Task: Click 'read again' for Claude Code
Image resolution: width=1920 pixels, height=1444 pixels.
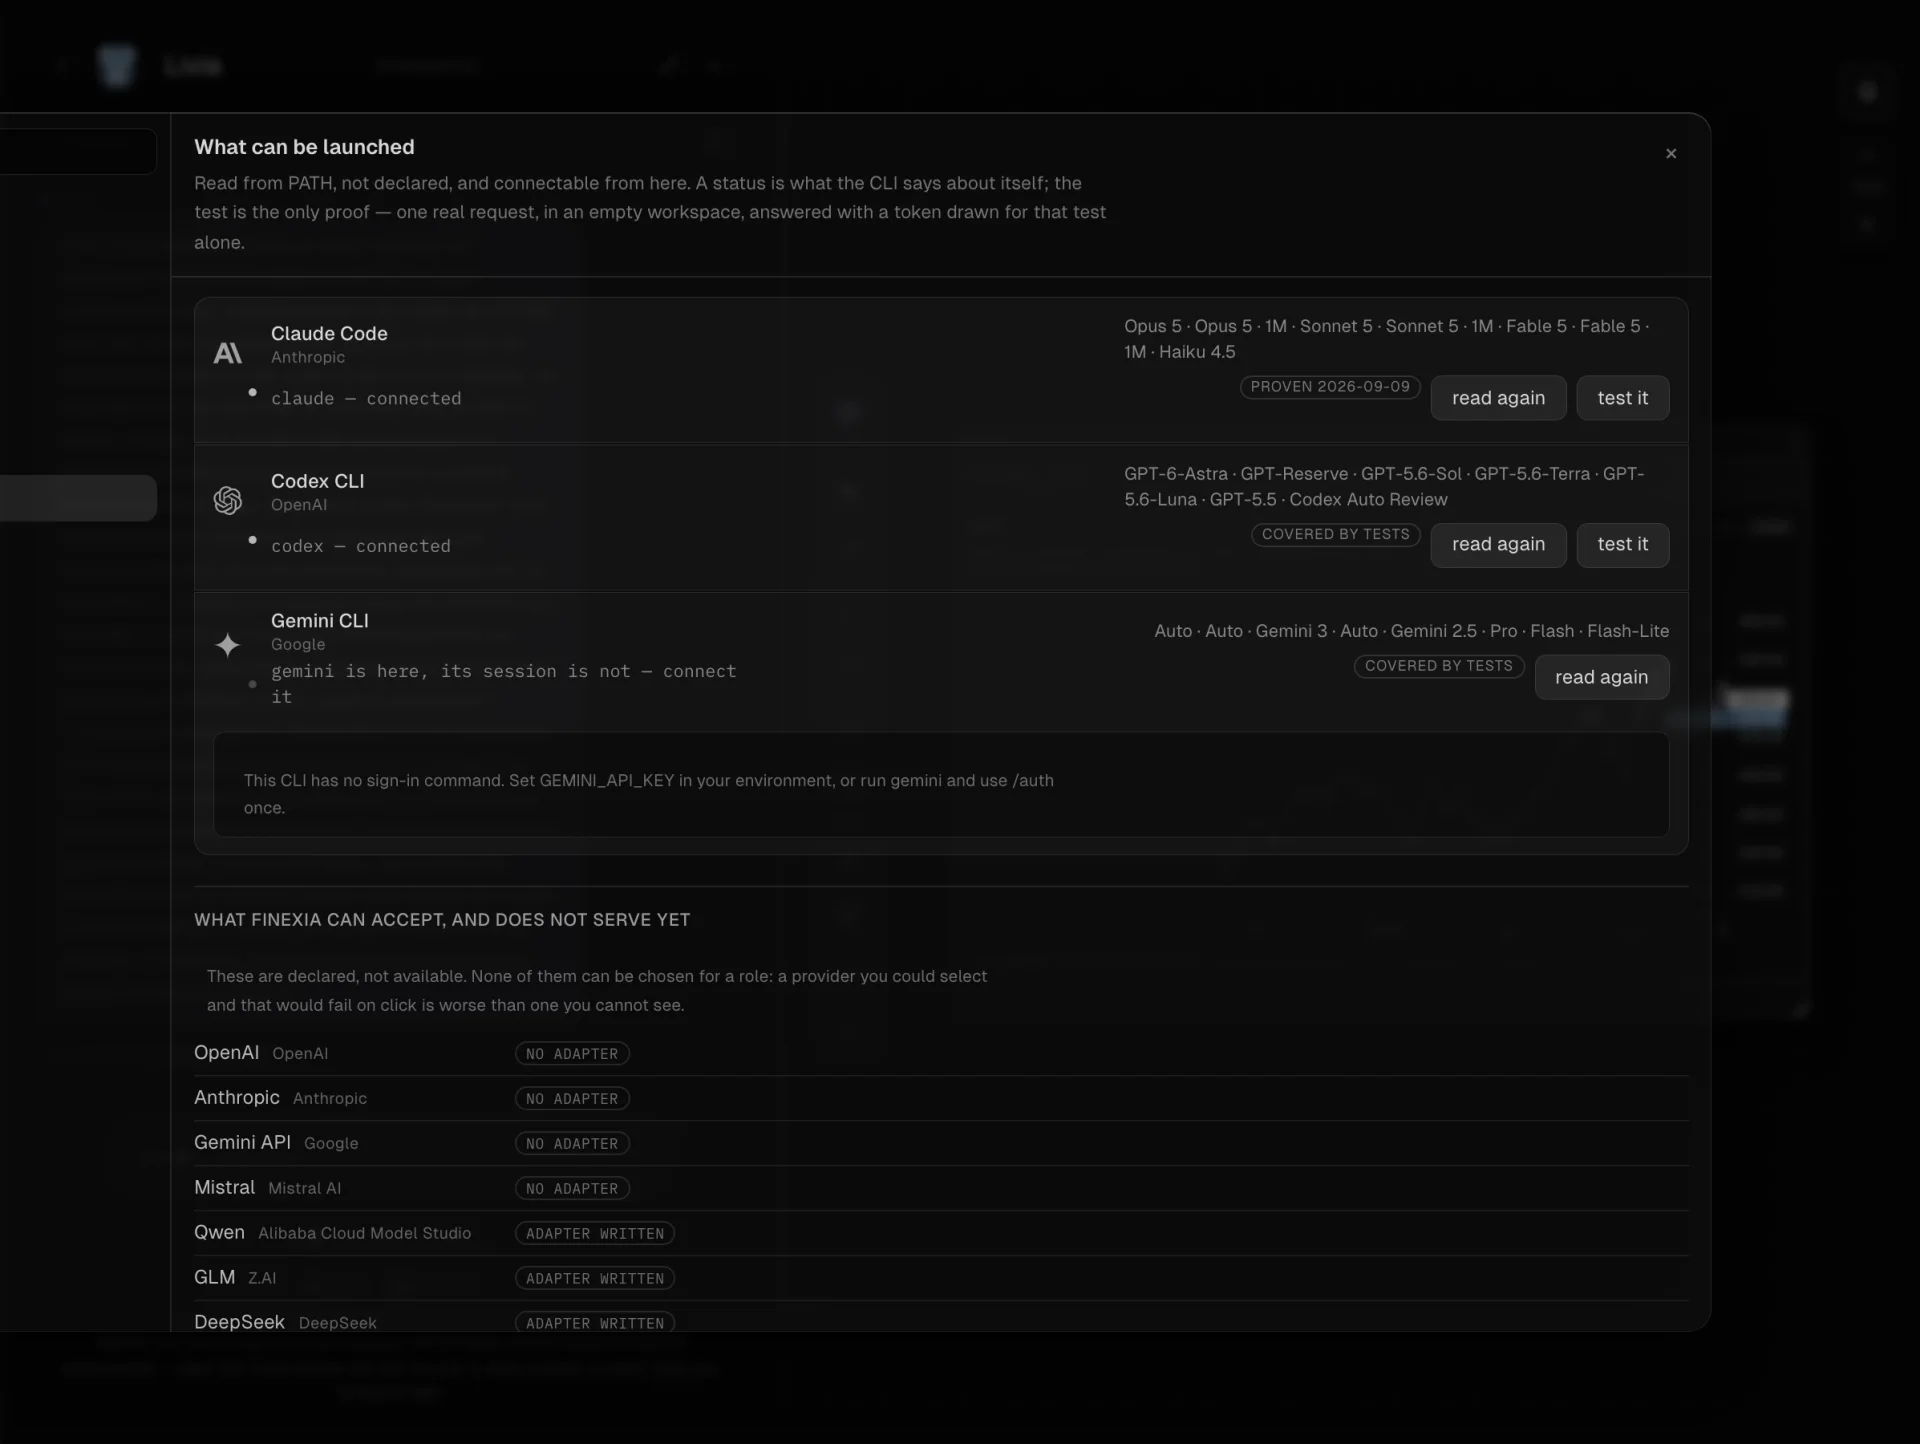Action: tap(1498, 398)
